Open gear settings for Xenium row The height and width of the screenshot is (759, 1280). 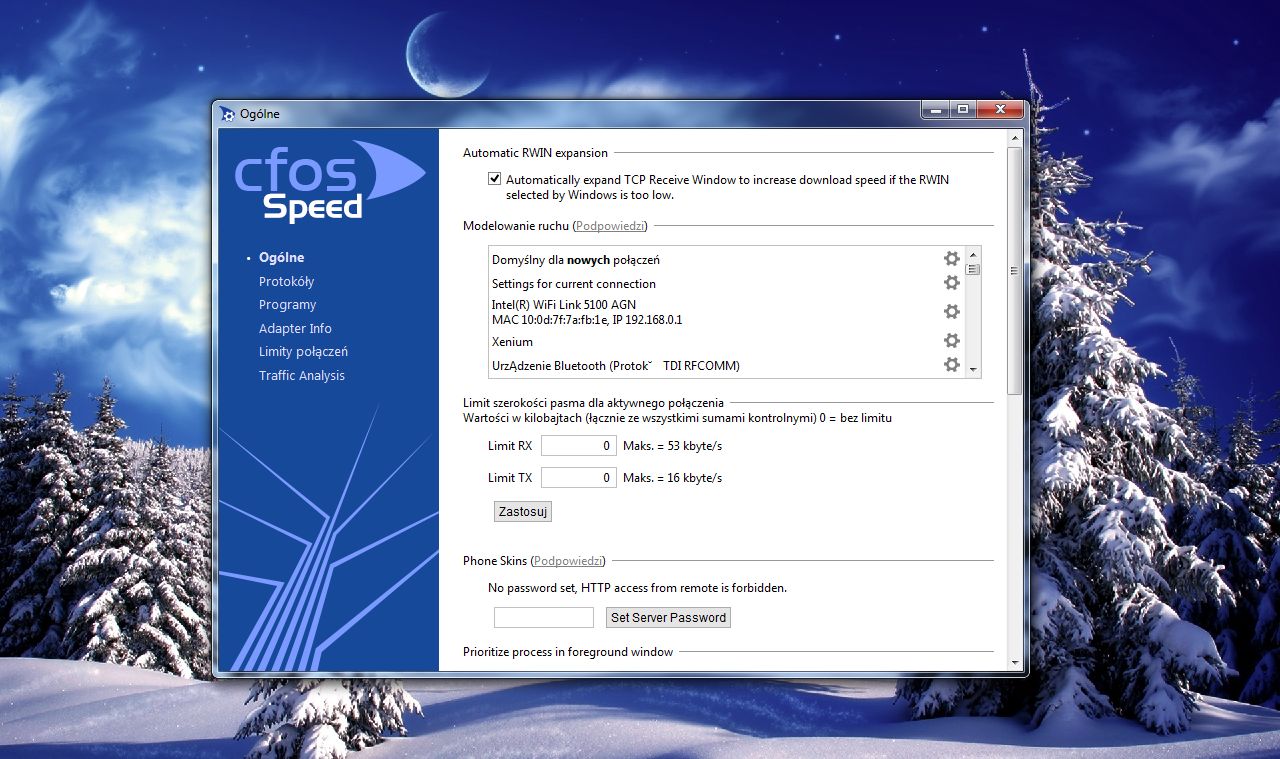(951, 341)
